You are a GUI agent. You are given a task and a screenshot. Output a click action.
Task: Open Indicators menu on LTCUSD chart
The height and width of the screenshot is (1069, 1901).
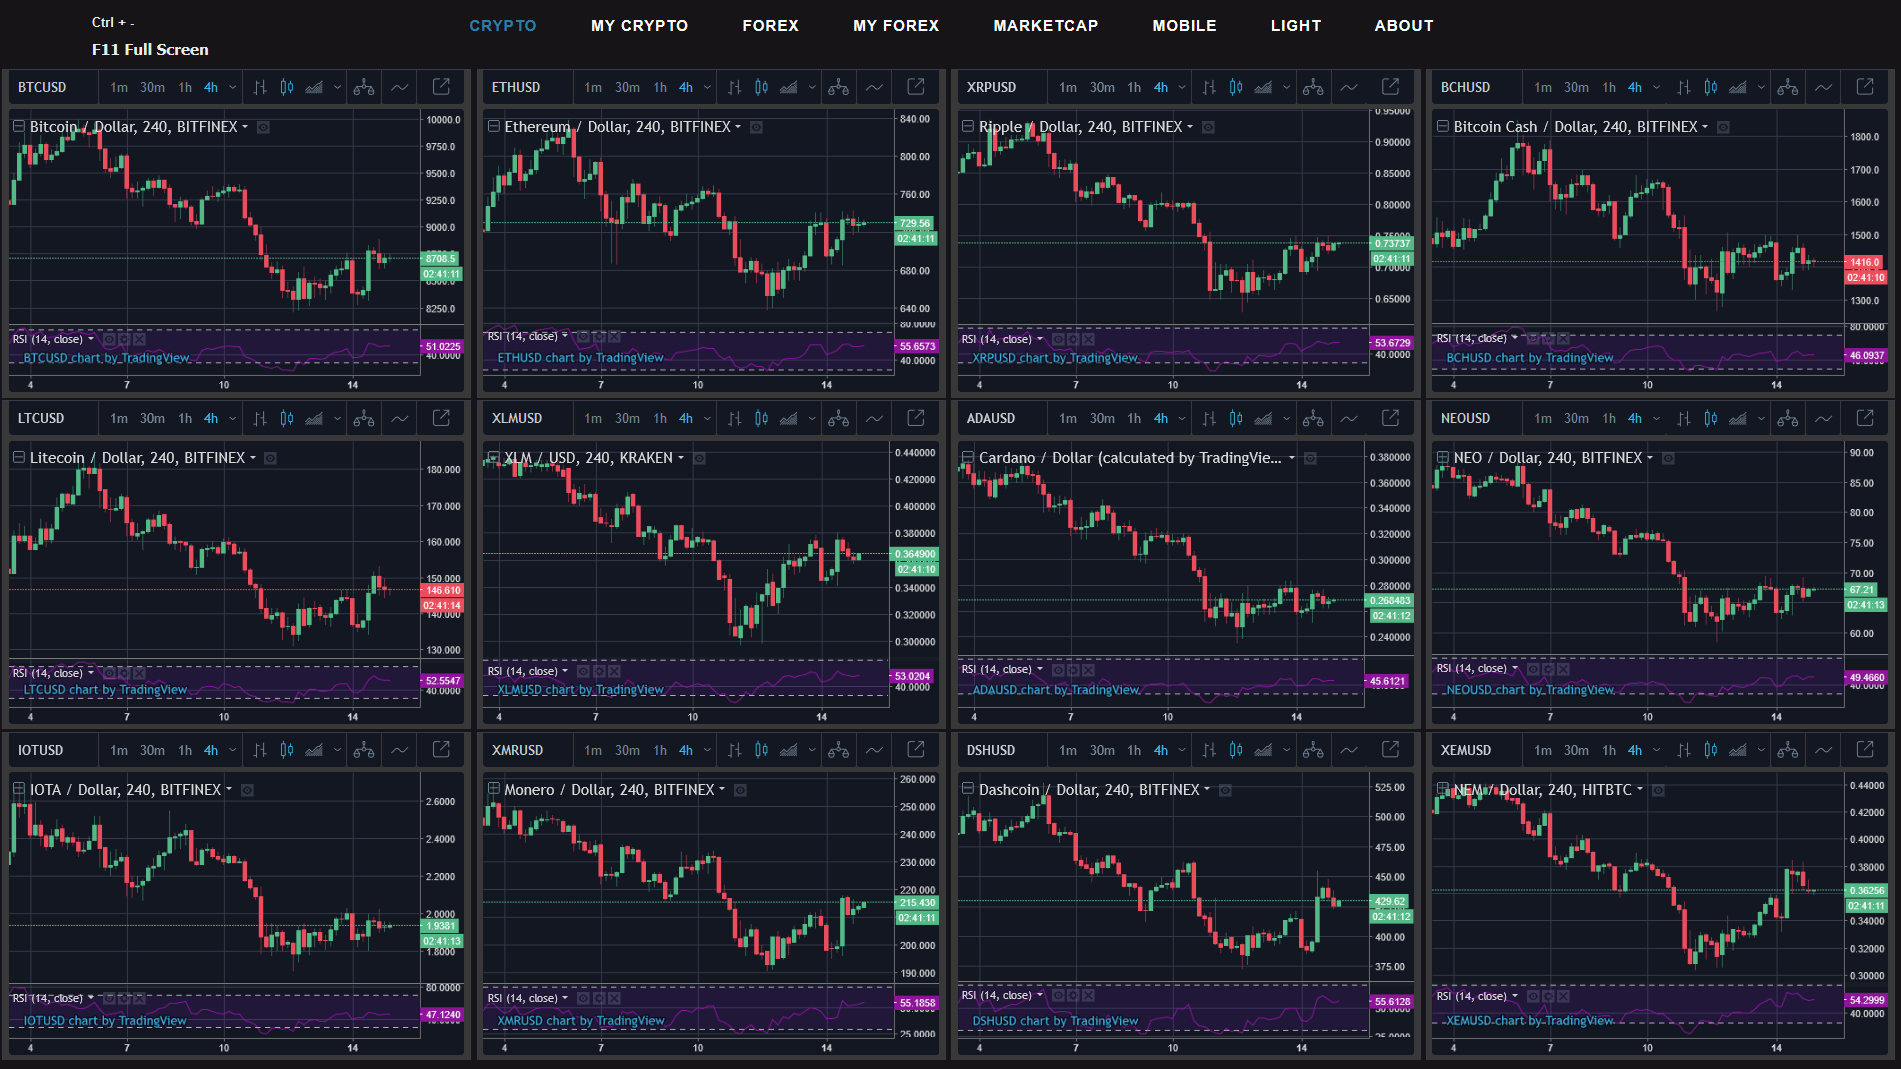coord(400,418)
